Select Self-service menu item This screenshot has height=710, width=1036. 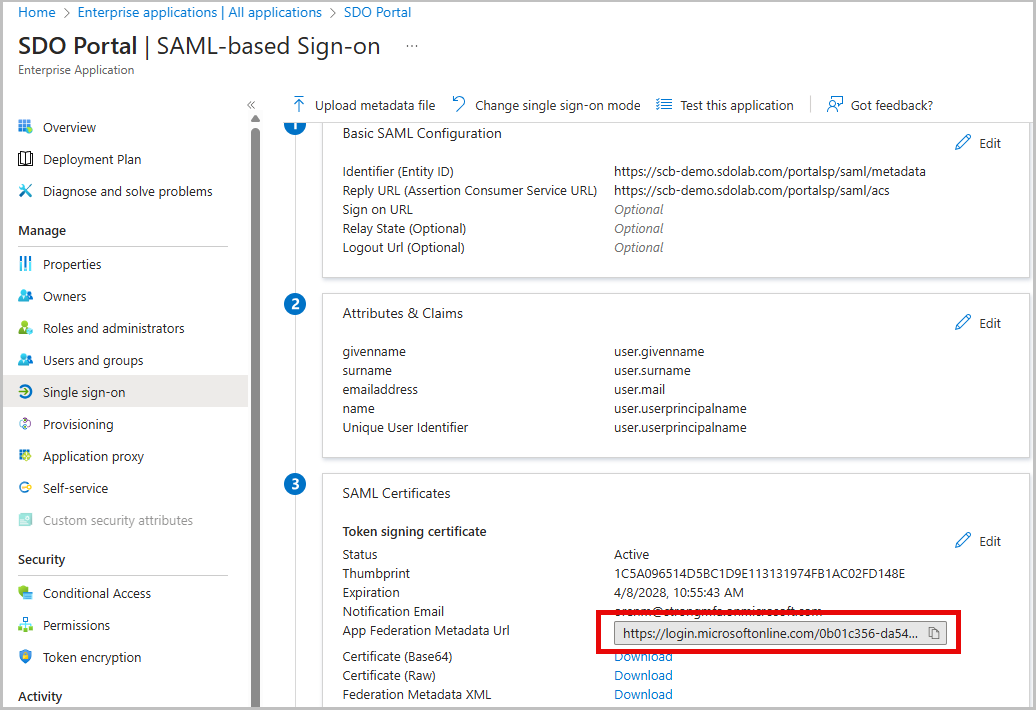click(75, 488)
